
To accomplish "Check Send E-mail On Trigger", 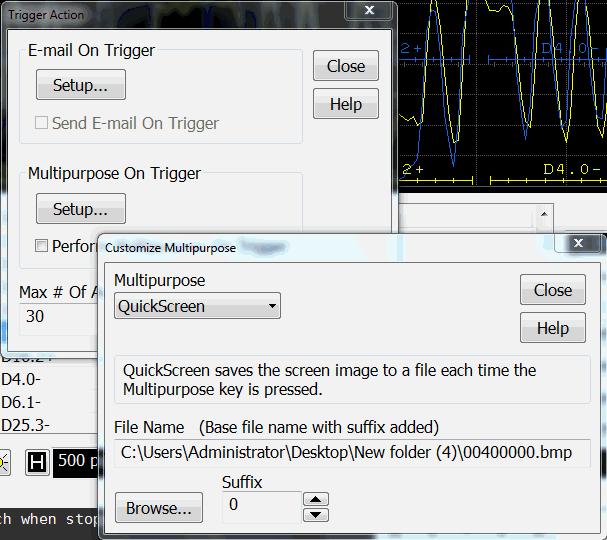I will tap(42, 123).
